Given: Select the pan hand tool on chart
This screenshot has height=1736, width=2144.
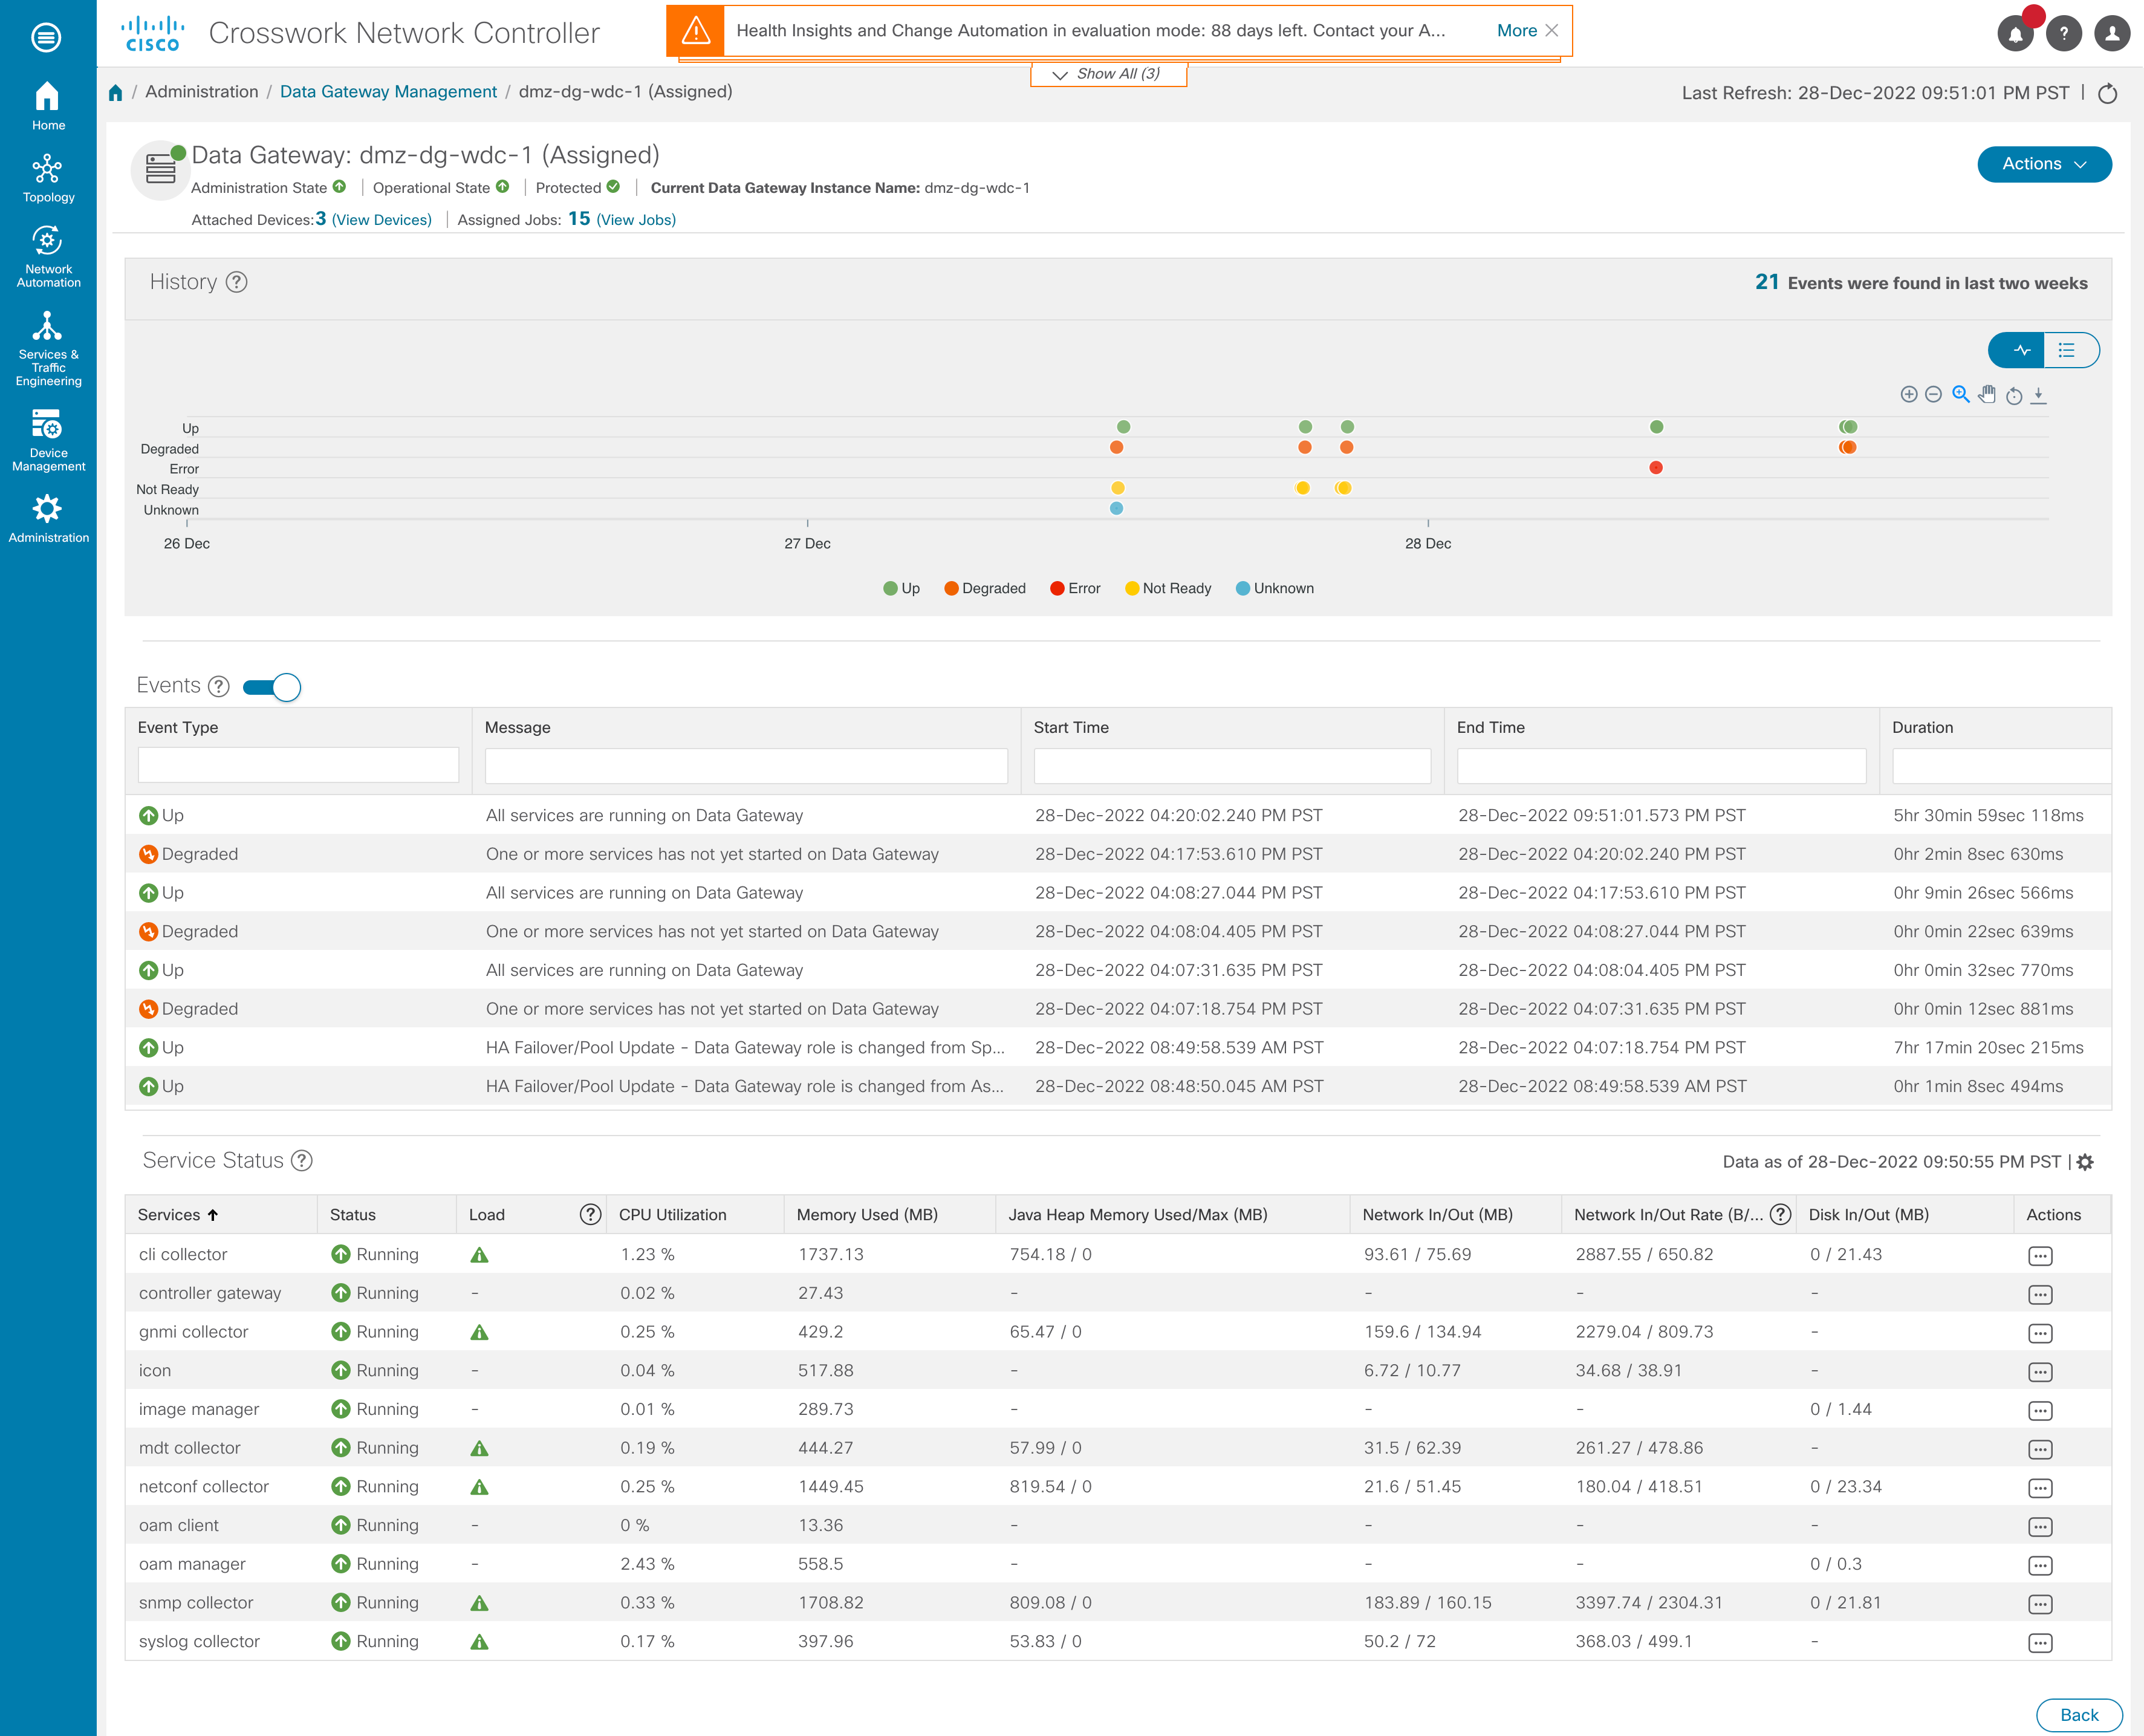Looking at the screenshot, I should [1986, 395].
